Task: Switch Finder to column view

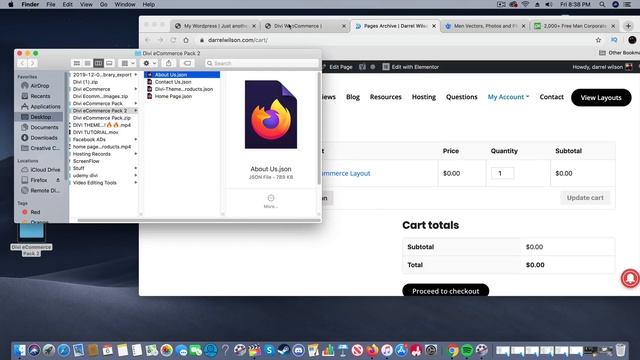Action: (x=98, y=63)
